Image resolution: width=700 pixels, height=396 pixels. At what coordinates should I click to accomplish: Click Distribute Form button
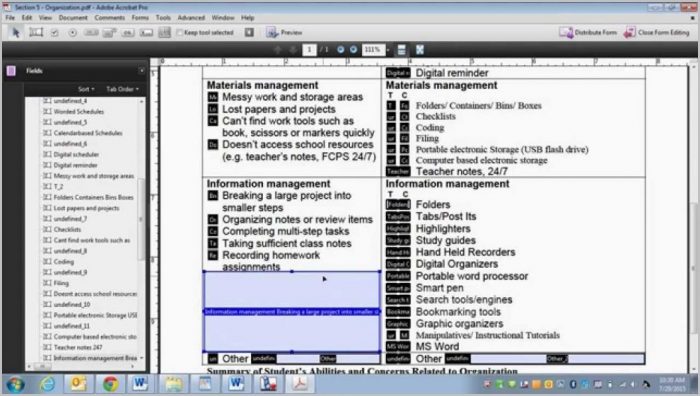(588, 33)
